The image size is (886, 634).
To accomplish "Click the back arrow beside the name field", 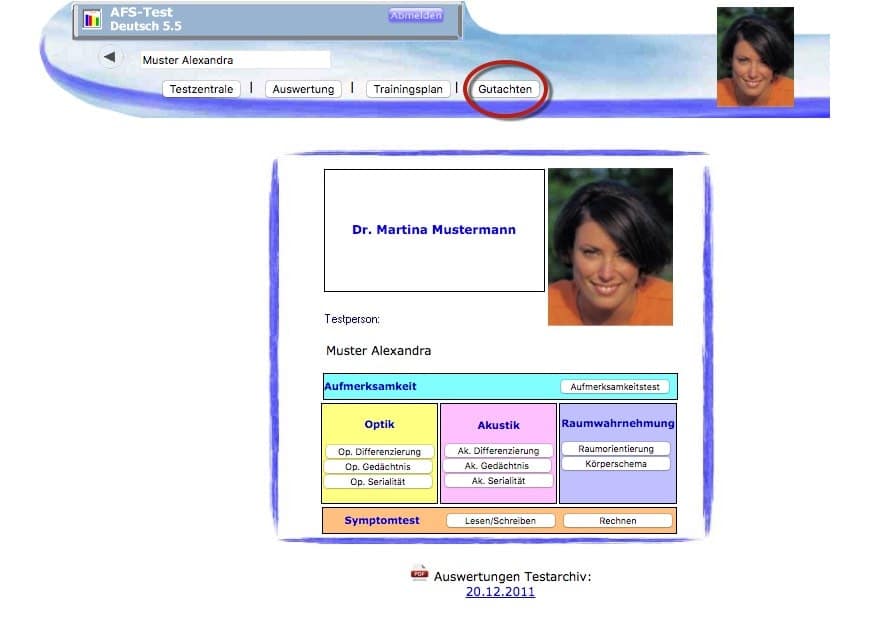I will tap(110, 57).
